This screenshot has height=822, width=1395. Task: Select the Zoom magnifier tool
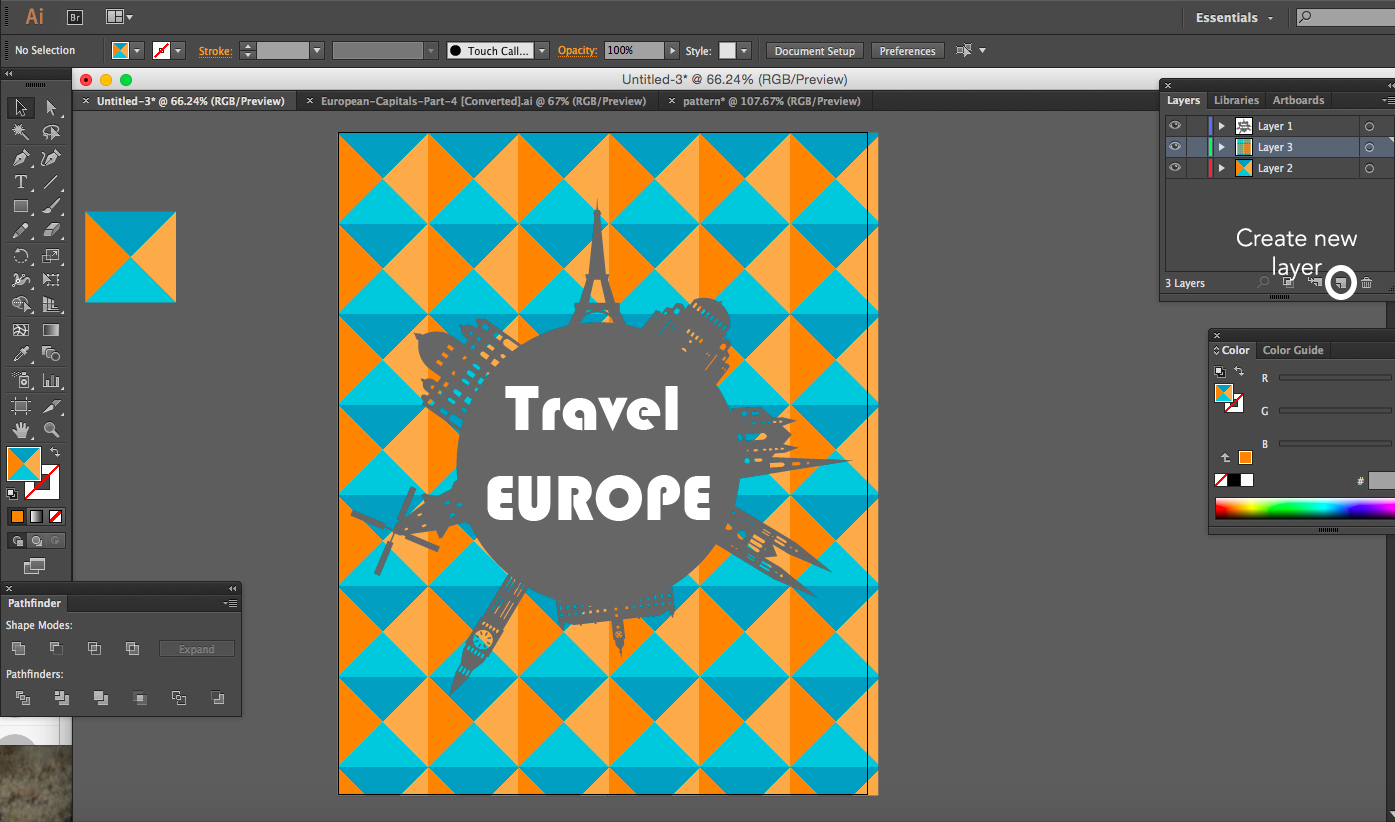51,430
